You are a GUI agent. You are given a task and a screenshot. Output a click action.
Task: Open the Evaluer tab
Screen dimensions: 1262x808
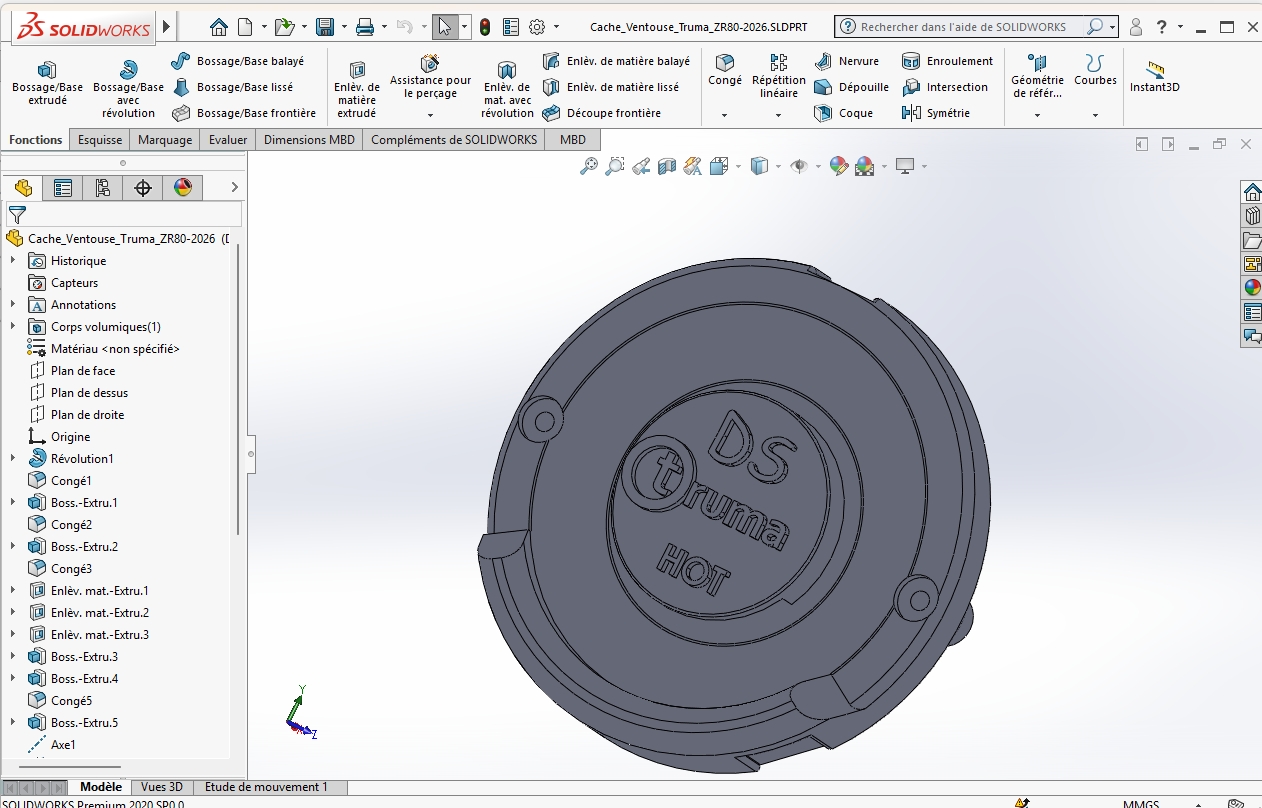click(x=228, y=140)
